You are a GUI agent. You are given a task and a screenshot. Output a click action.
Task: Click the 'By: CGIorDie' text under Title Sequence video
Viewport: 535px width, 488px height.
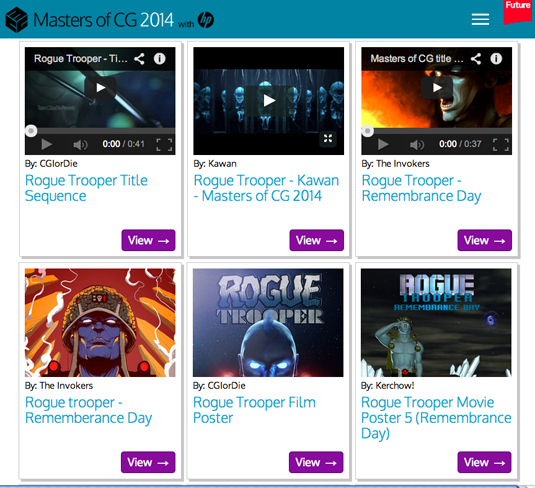[x=51, y=164]
